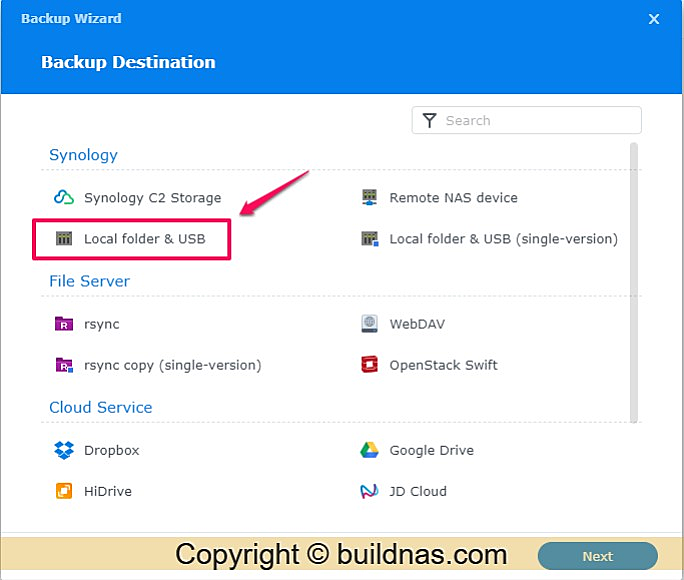Click the Synology C2 Storage cloud icon
The height and width of the screenshot is (580, 684).
64,198
